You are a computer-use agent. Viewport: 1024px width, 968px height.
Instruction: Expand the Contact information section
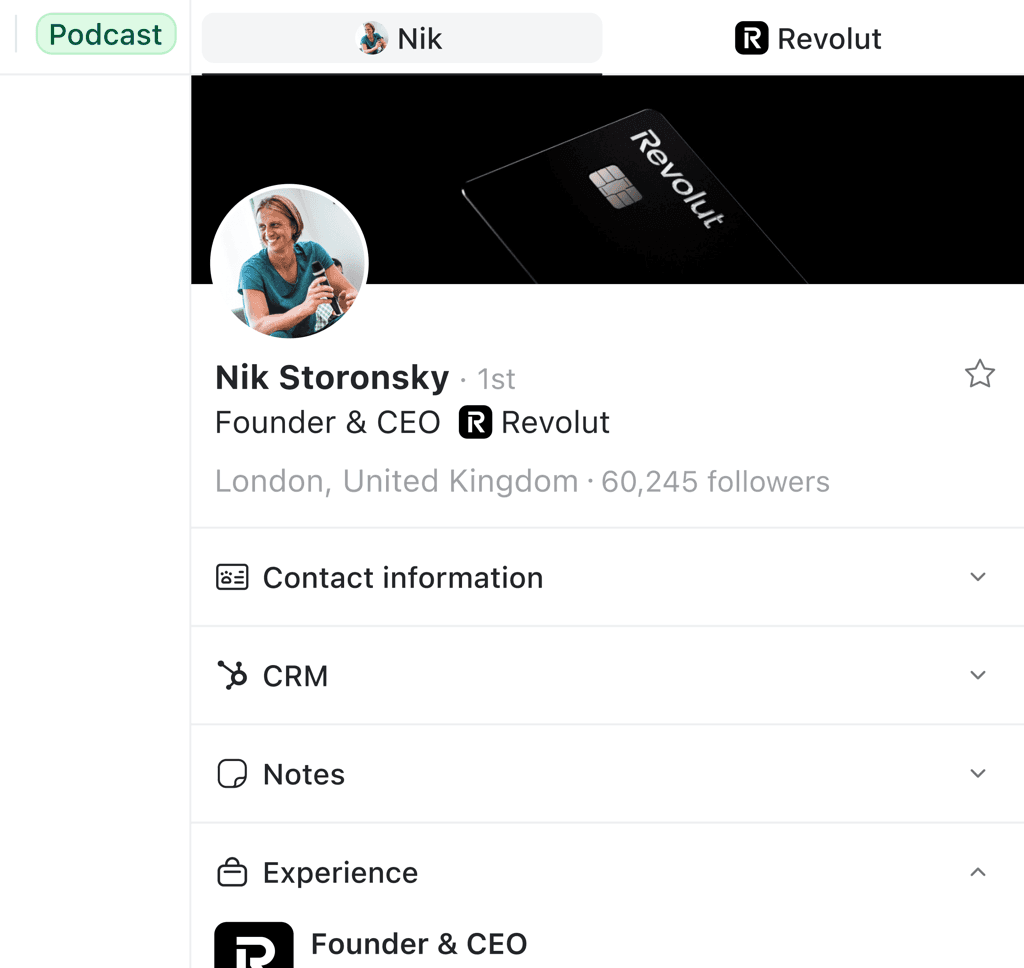coord(978,577)
